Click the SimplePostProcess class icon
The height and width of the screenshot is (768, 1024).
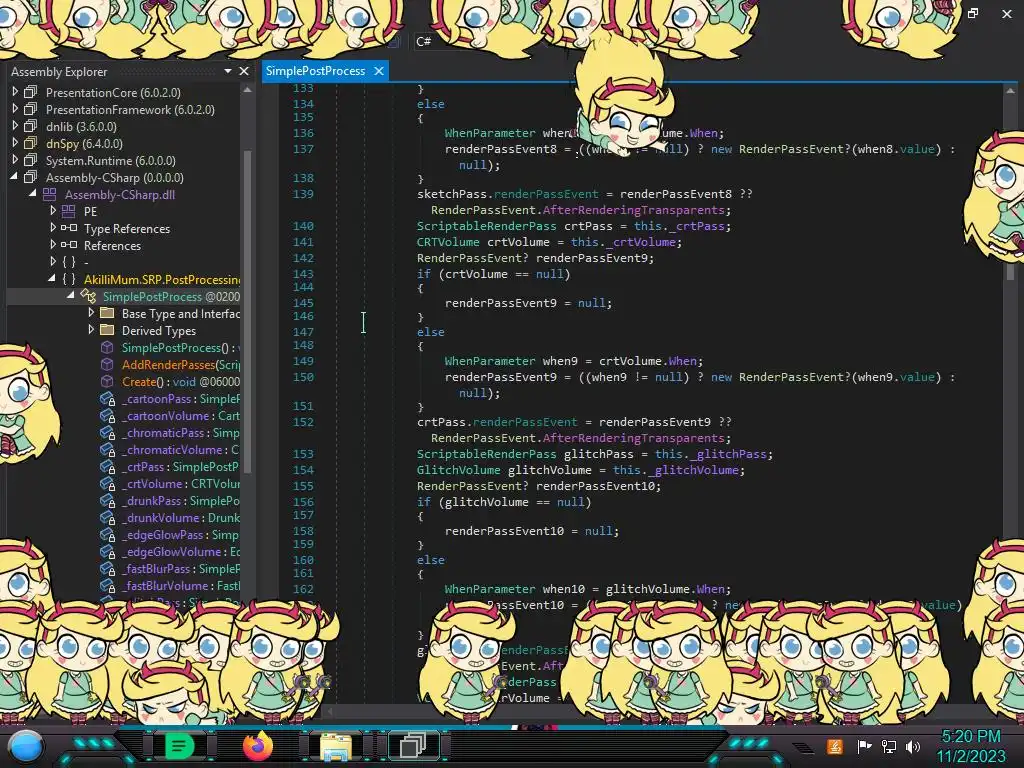coord(88,296)
